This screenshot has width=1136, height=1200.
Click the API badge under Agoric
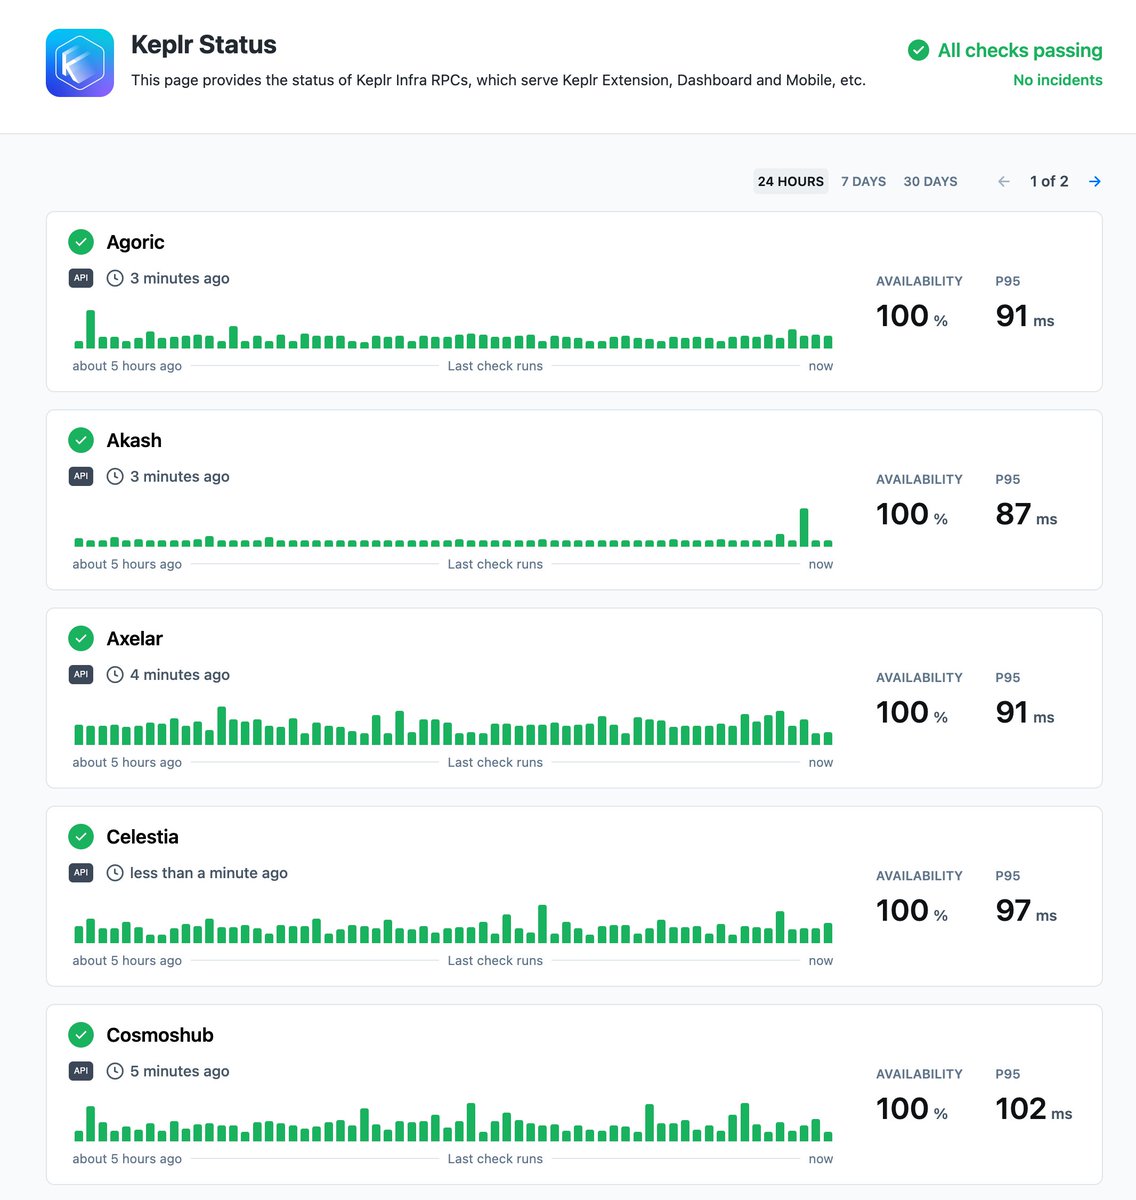point(81,278)
